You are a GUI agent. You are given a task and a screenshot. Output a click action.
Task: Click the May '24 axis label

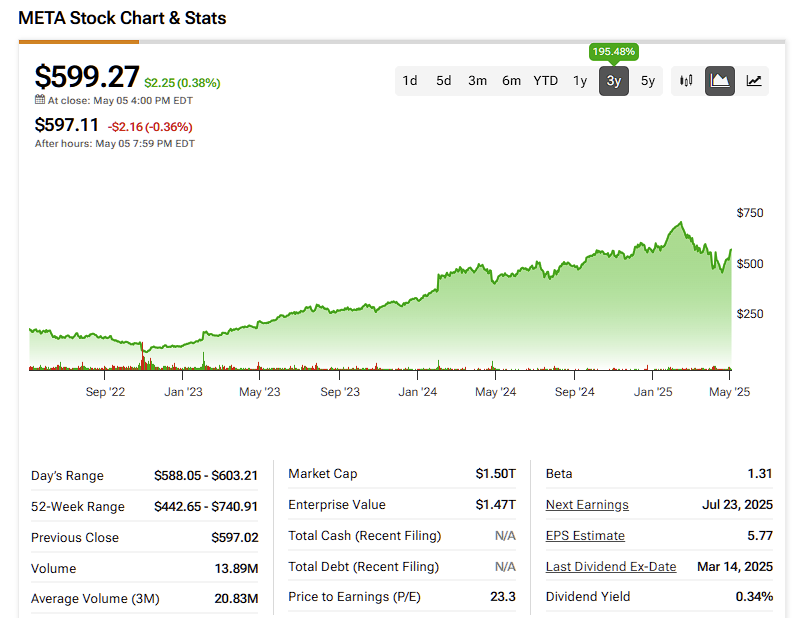point(496,392)
